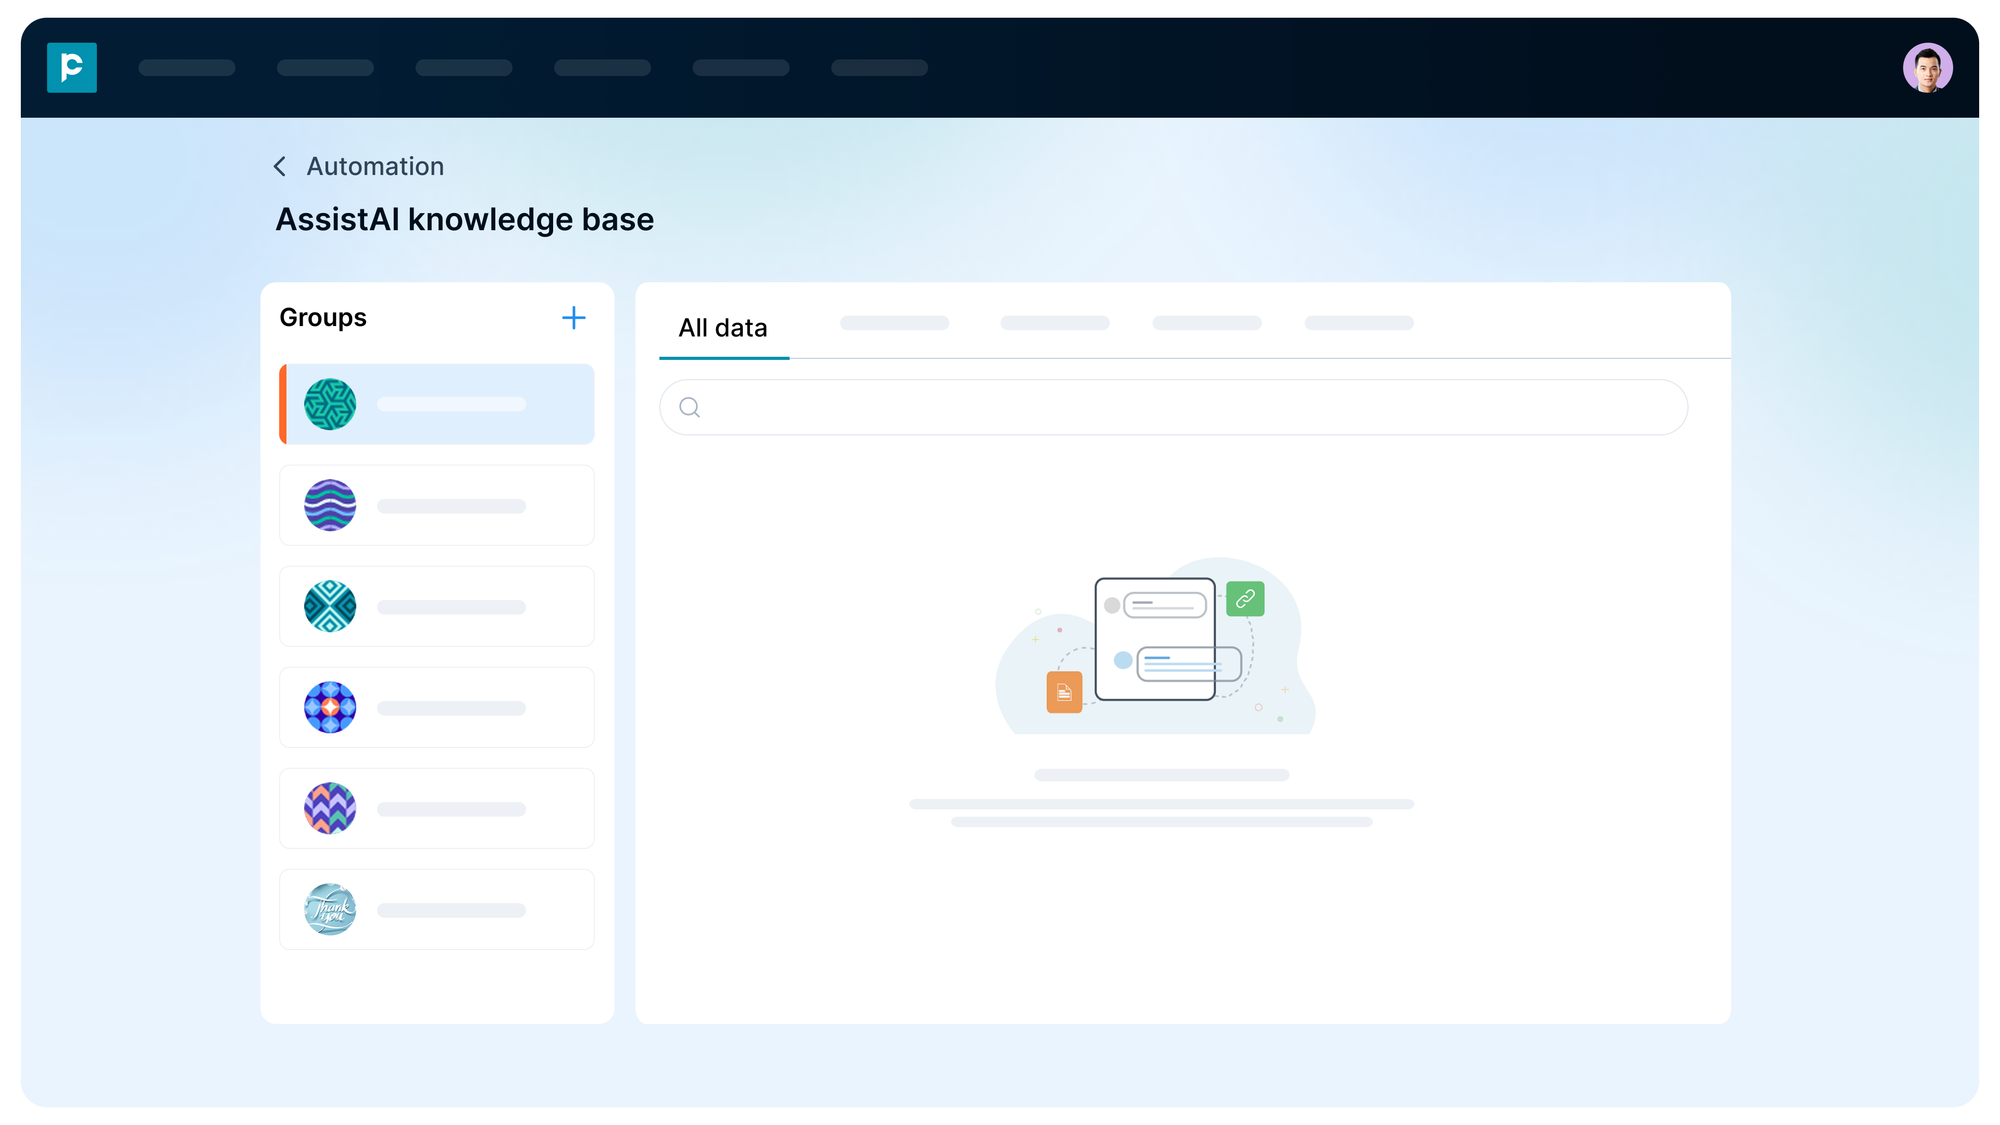Screen dimensions: 2000x1125
Task: Click the teal P logo icon
Action: (72, 68)
